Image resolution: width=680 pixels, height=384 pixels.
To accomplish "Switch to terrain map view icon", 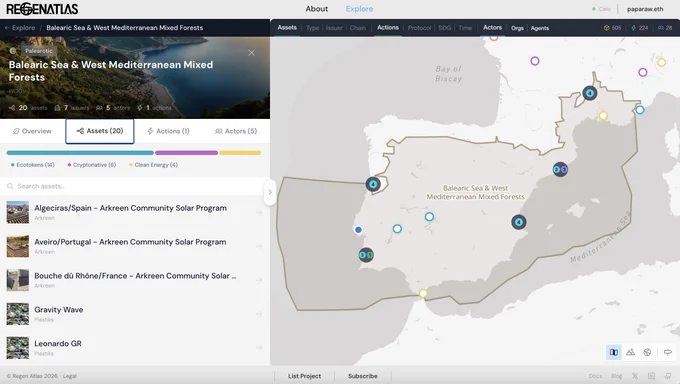I will [x=631, y=352].
